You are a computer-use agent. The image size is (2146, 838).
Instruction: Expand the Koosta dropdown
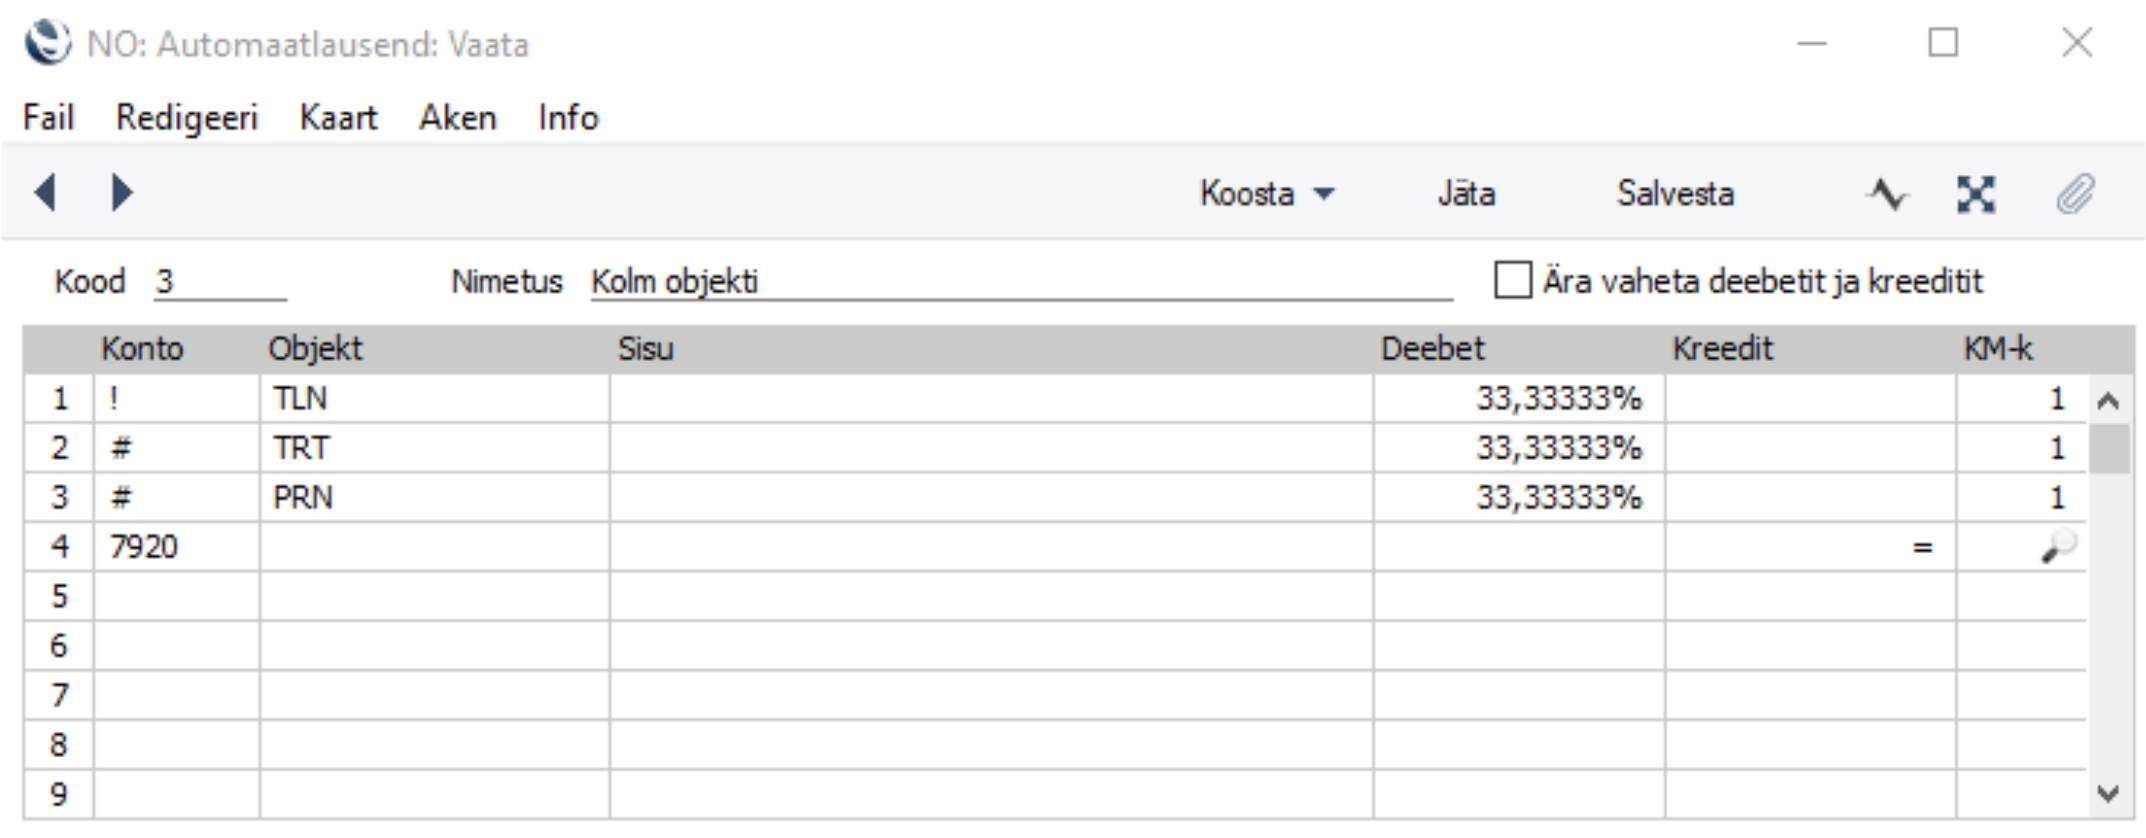tap(1266, 194)
